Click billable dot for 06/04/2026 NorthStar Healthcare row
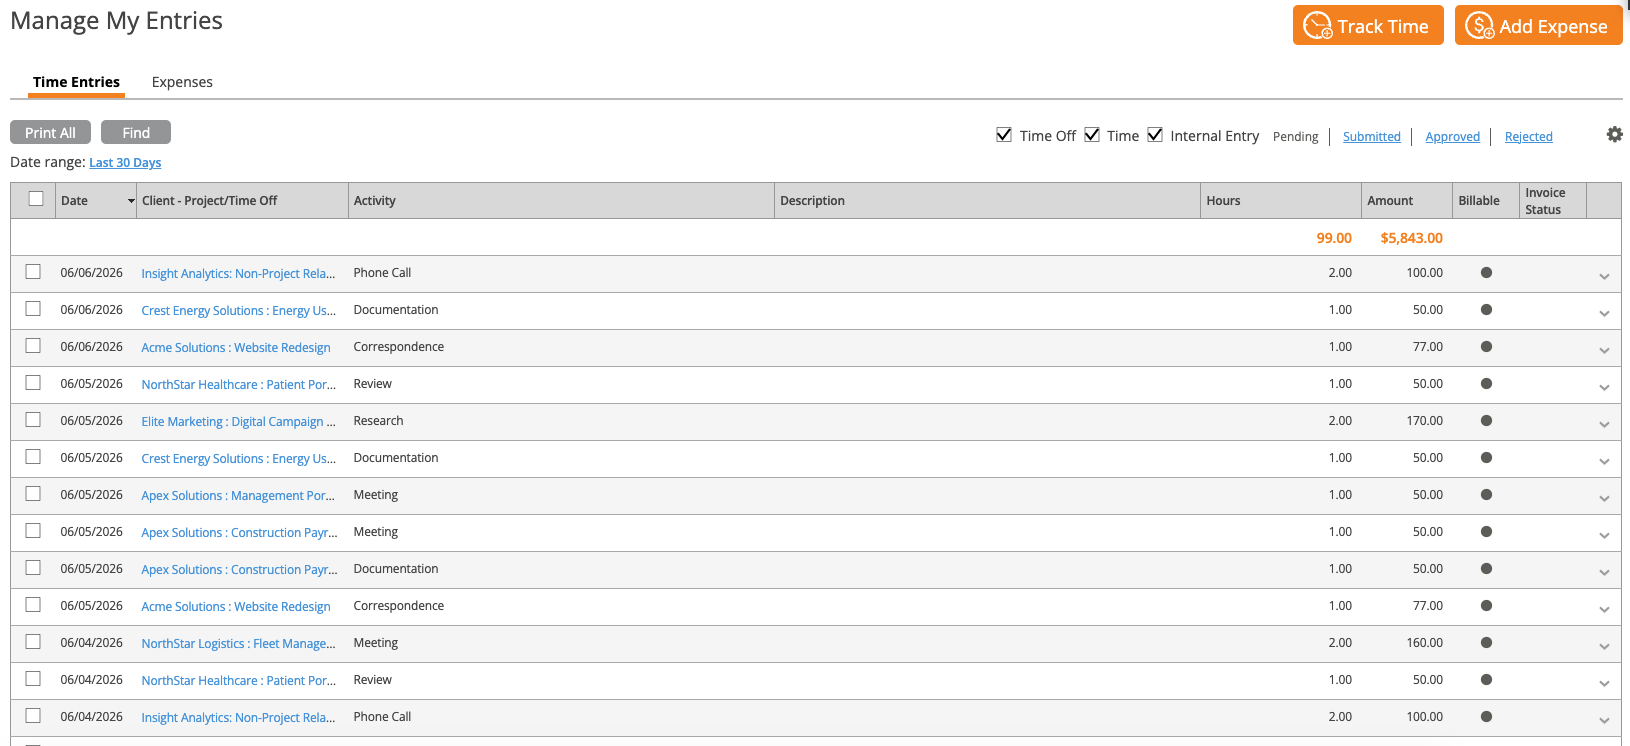 point(1486,680)
